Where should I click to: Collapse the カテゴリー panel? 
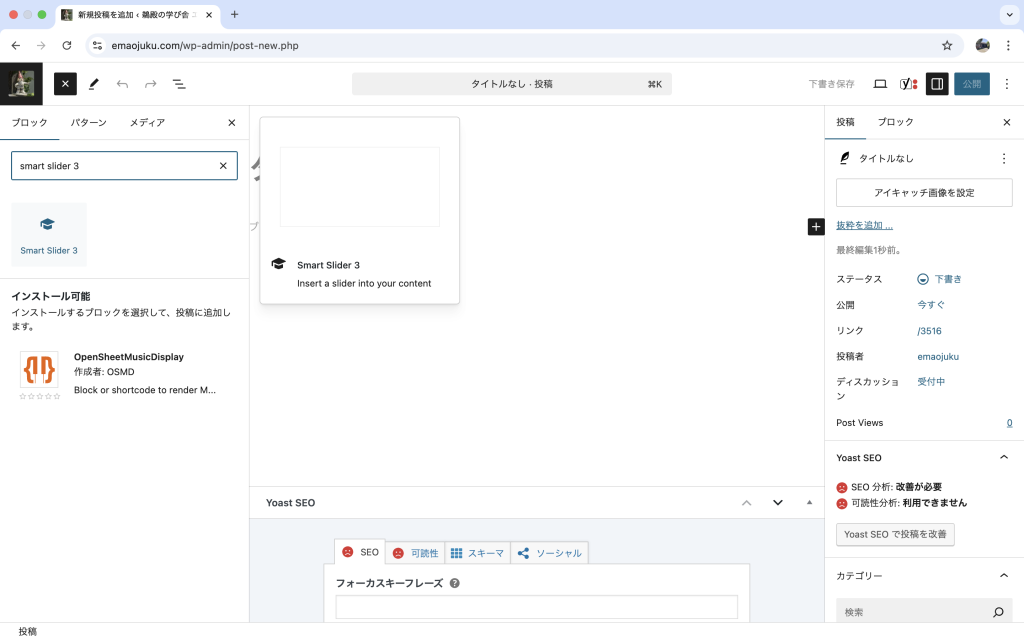point(1004,575)
